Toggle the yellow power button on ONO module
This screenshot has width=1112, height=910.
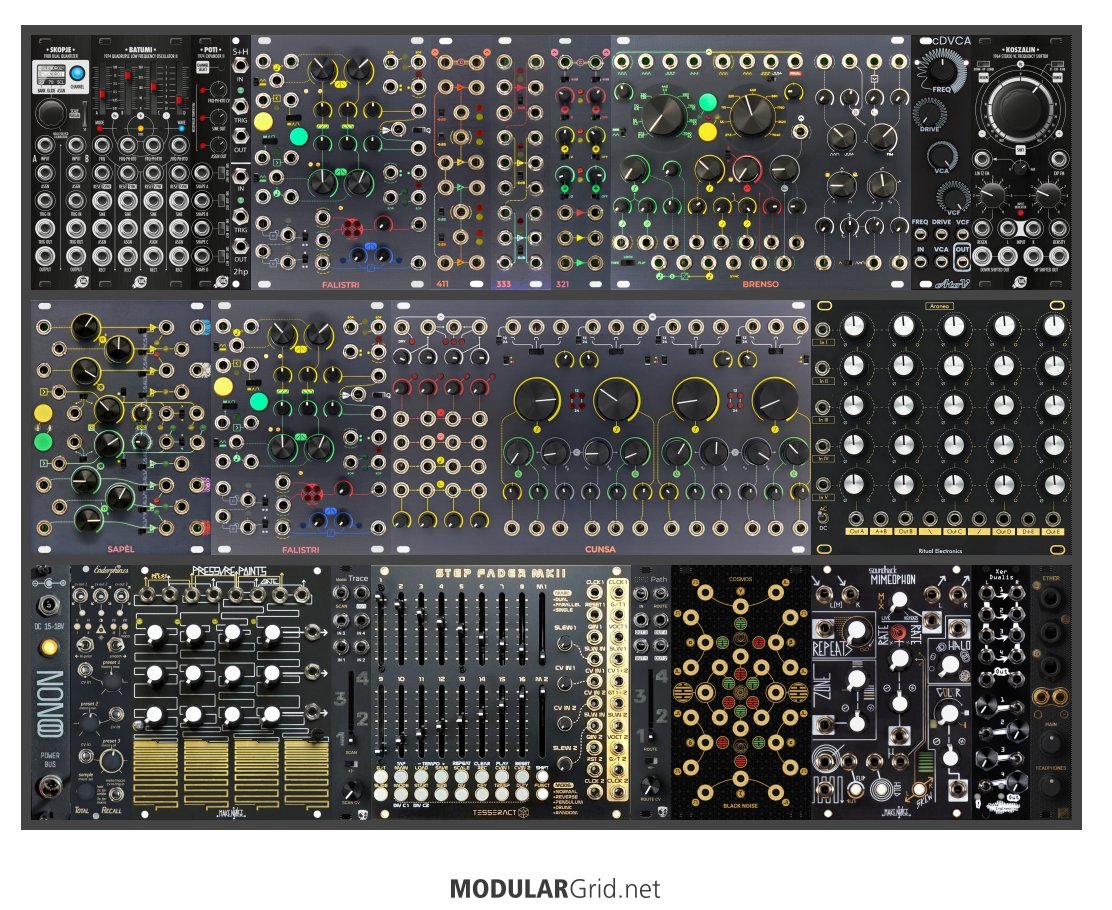pos(49,648)
